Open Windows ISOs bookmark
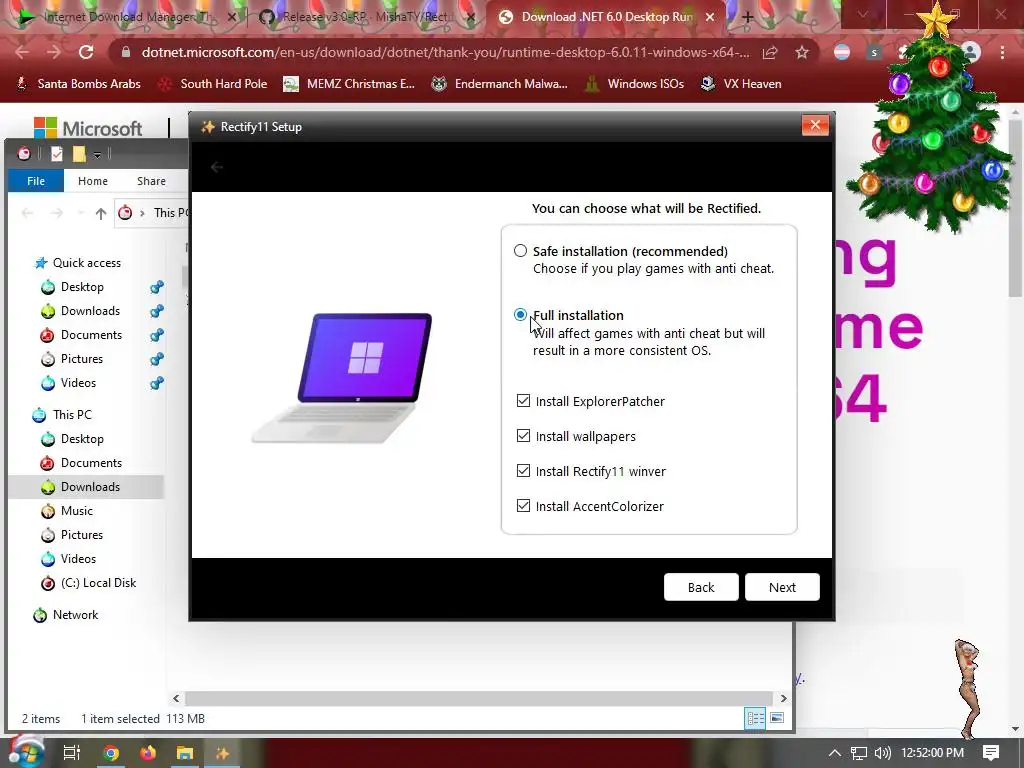The height and width of the screenshot is (768, 1024). 634,84
